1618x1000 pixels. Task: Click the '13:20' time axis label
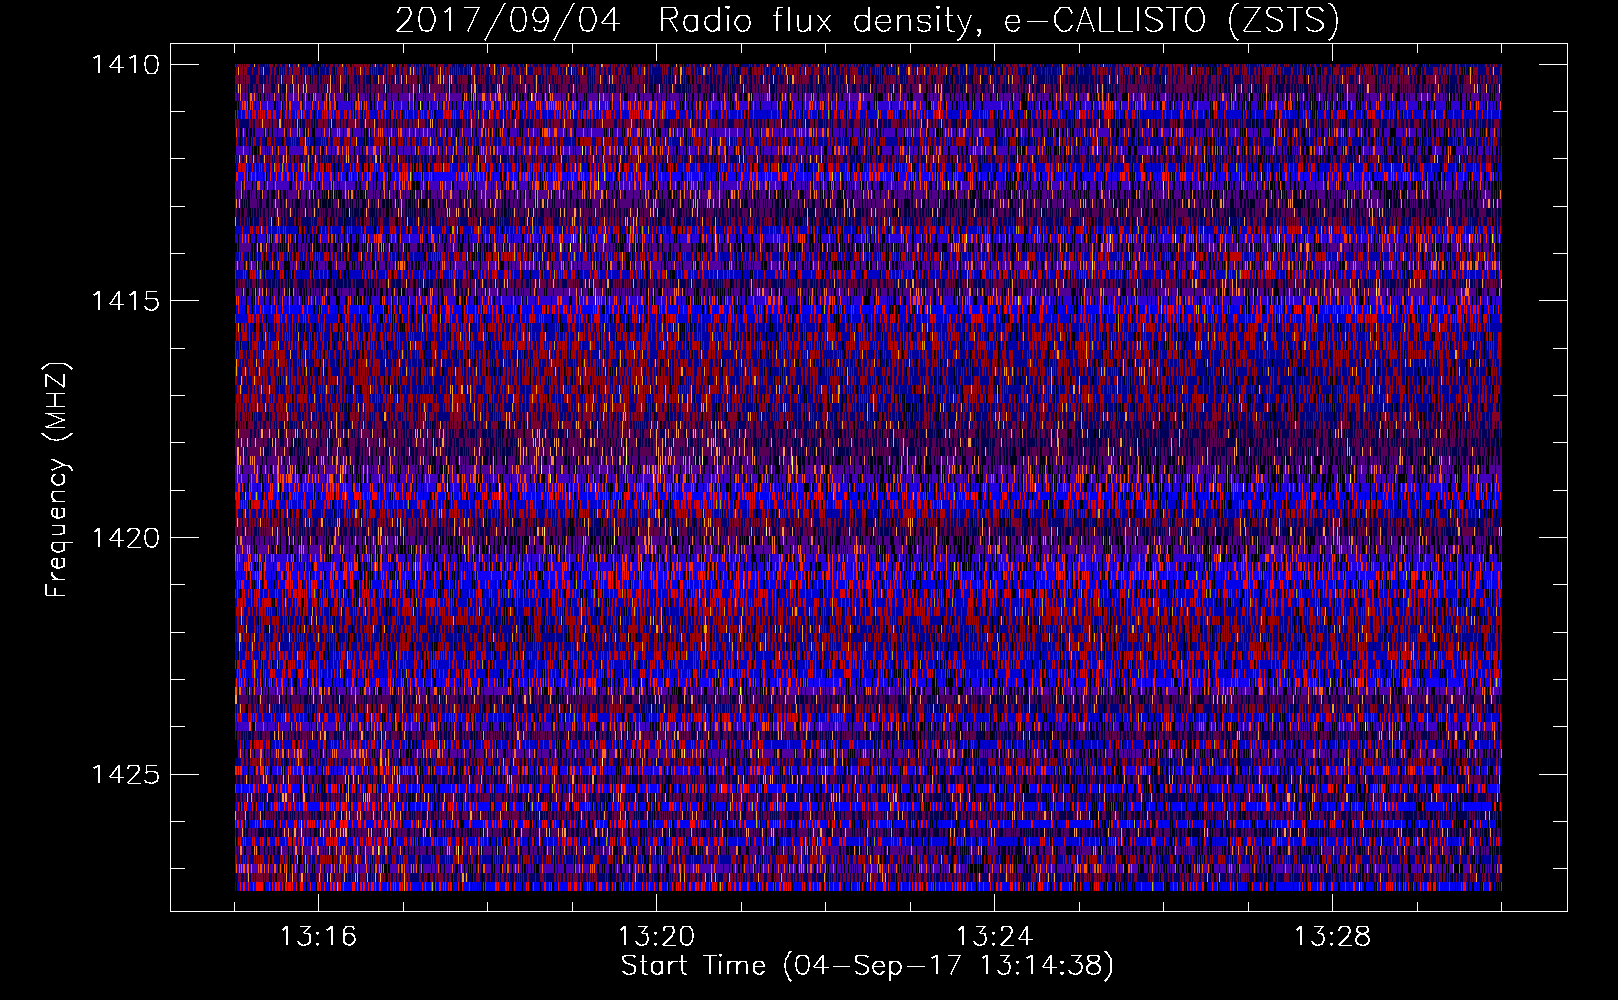pos(656,937)
